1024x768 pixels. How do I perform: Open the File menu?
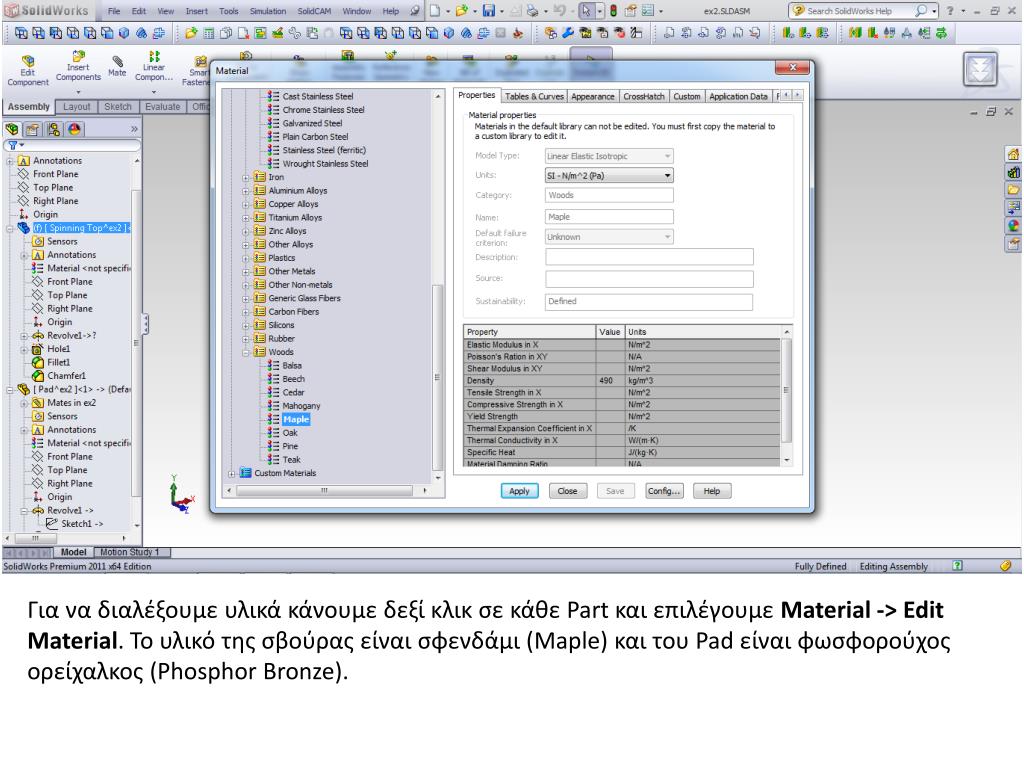point(114,11)
